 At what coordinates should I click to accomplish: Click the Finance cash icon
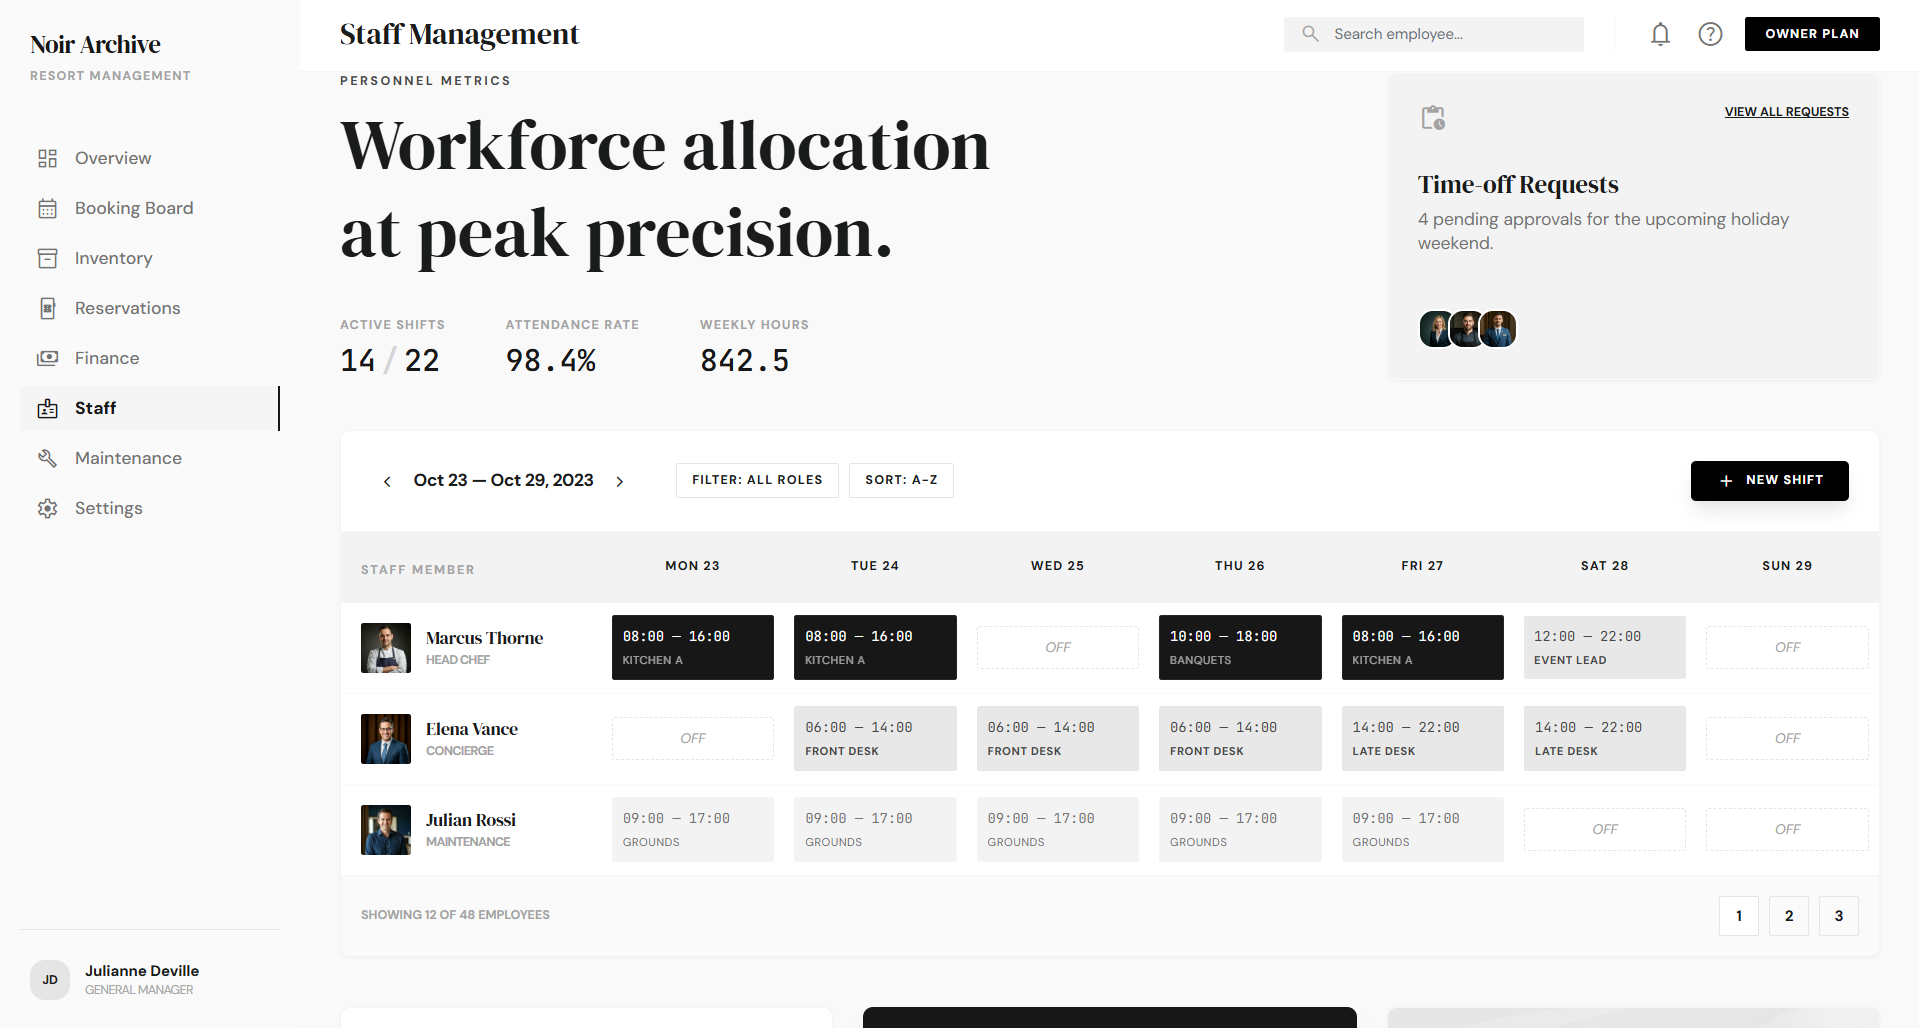(47, 358)
